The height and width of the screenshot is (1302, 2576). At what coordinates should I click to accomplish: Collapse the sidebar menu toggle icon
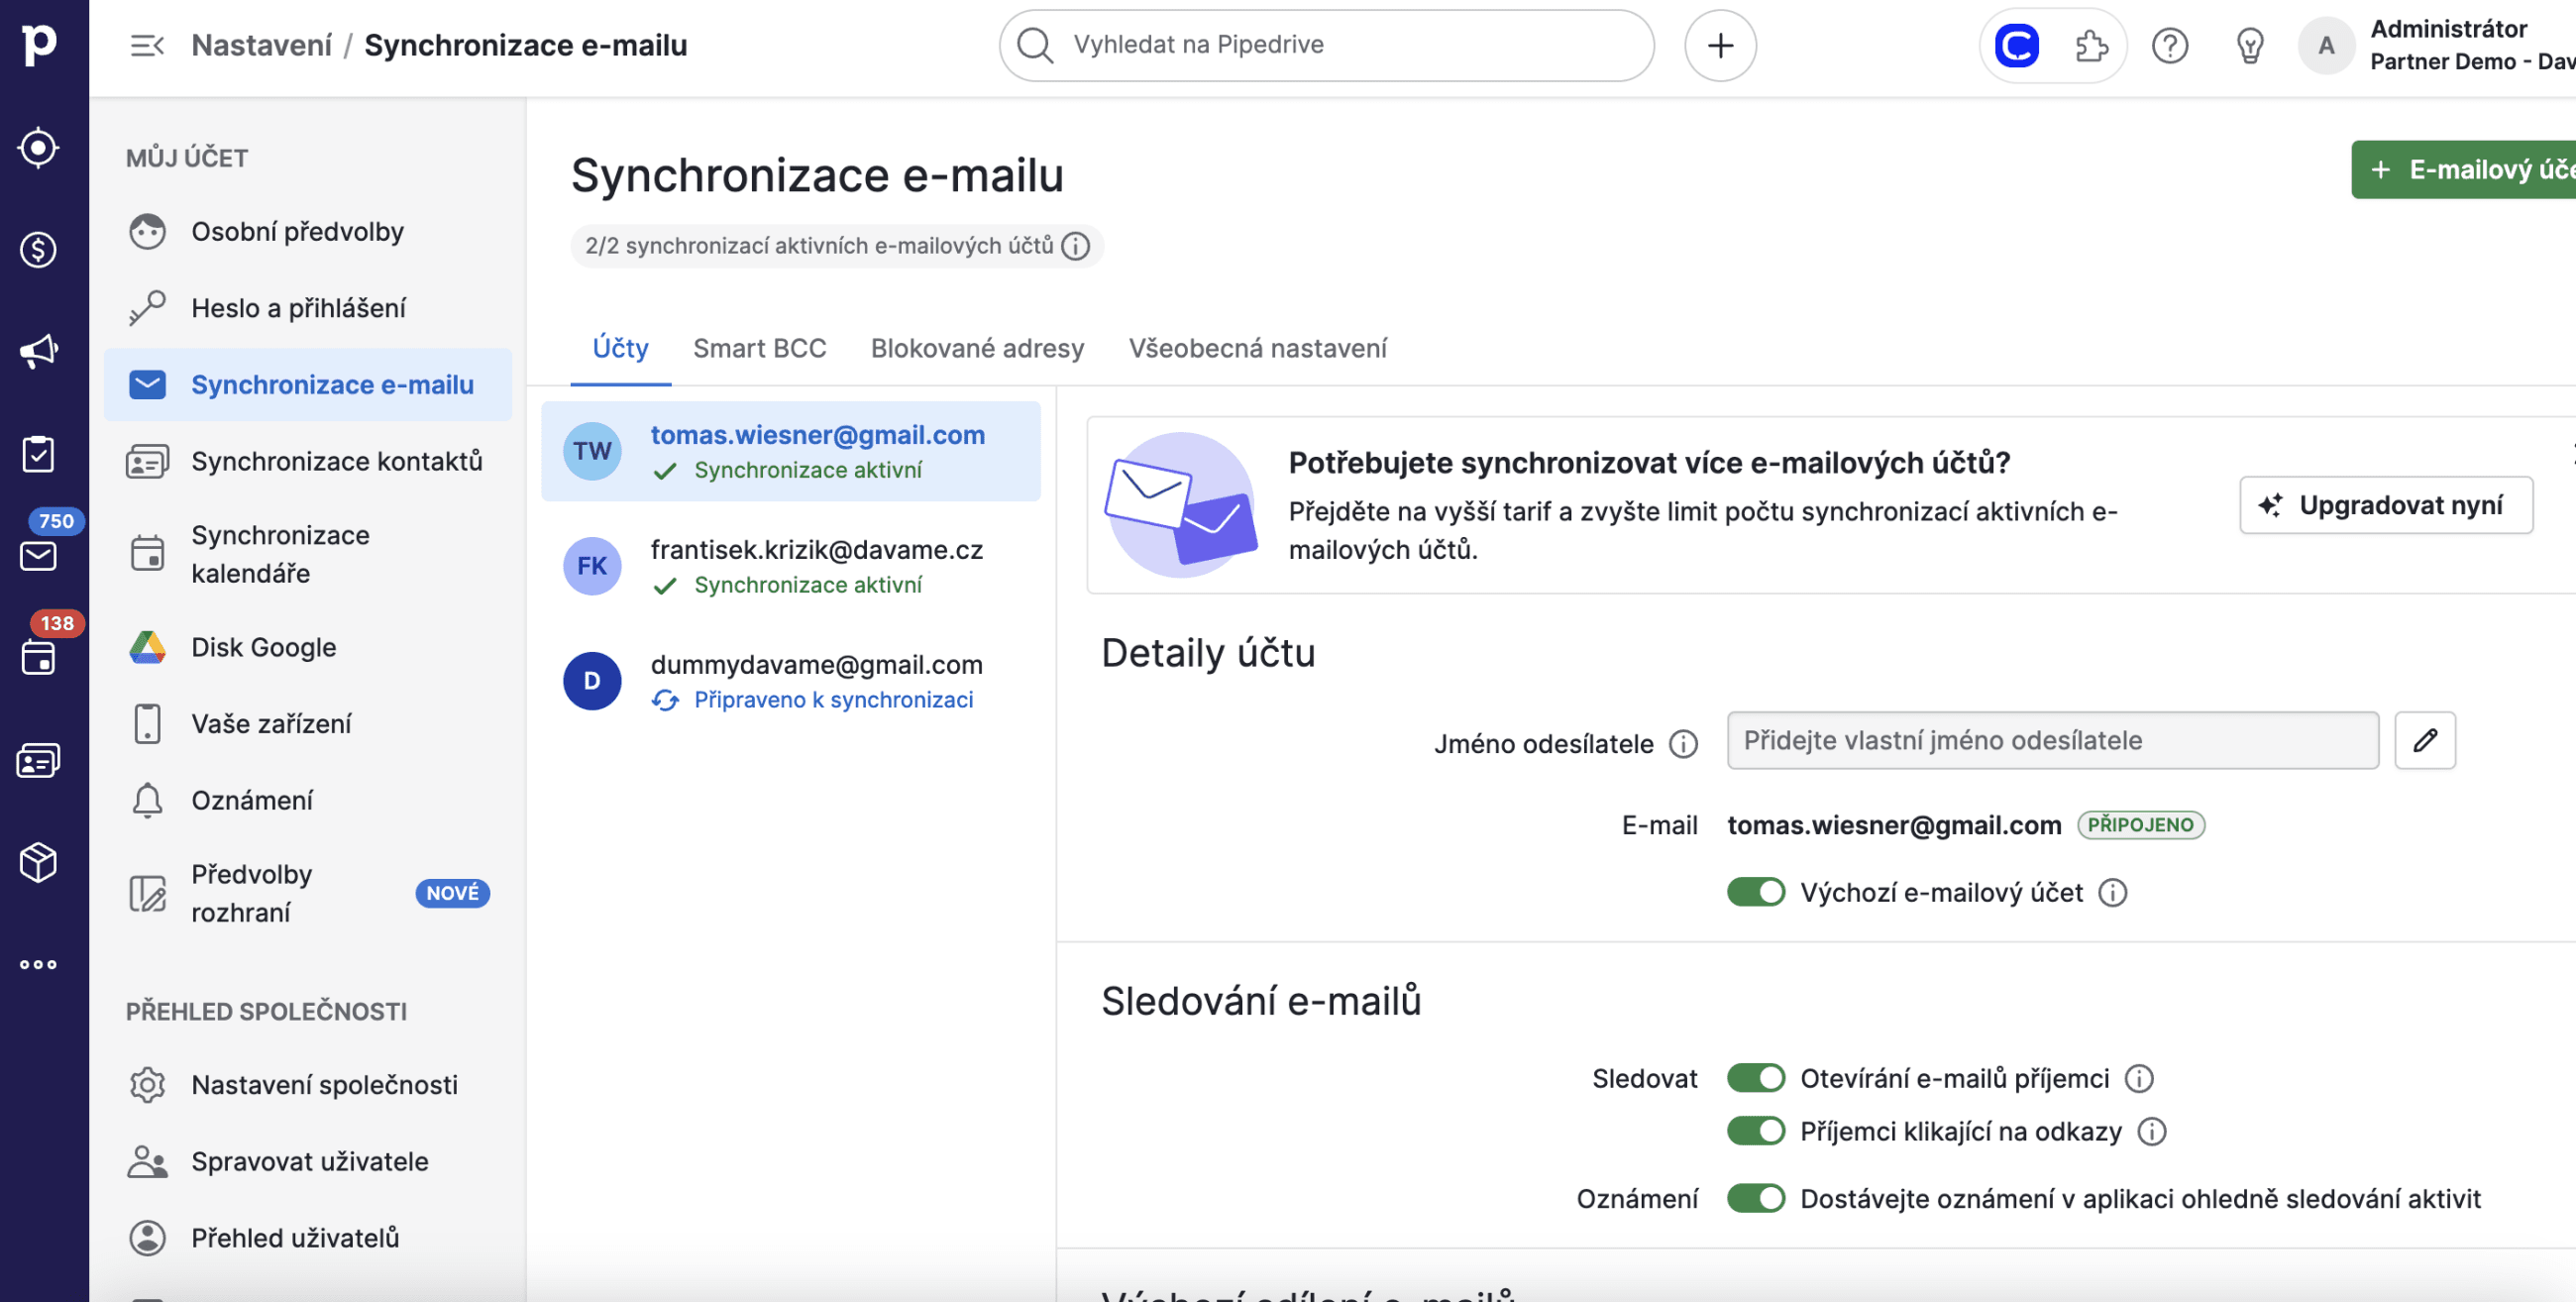coord(147,46)
